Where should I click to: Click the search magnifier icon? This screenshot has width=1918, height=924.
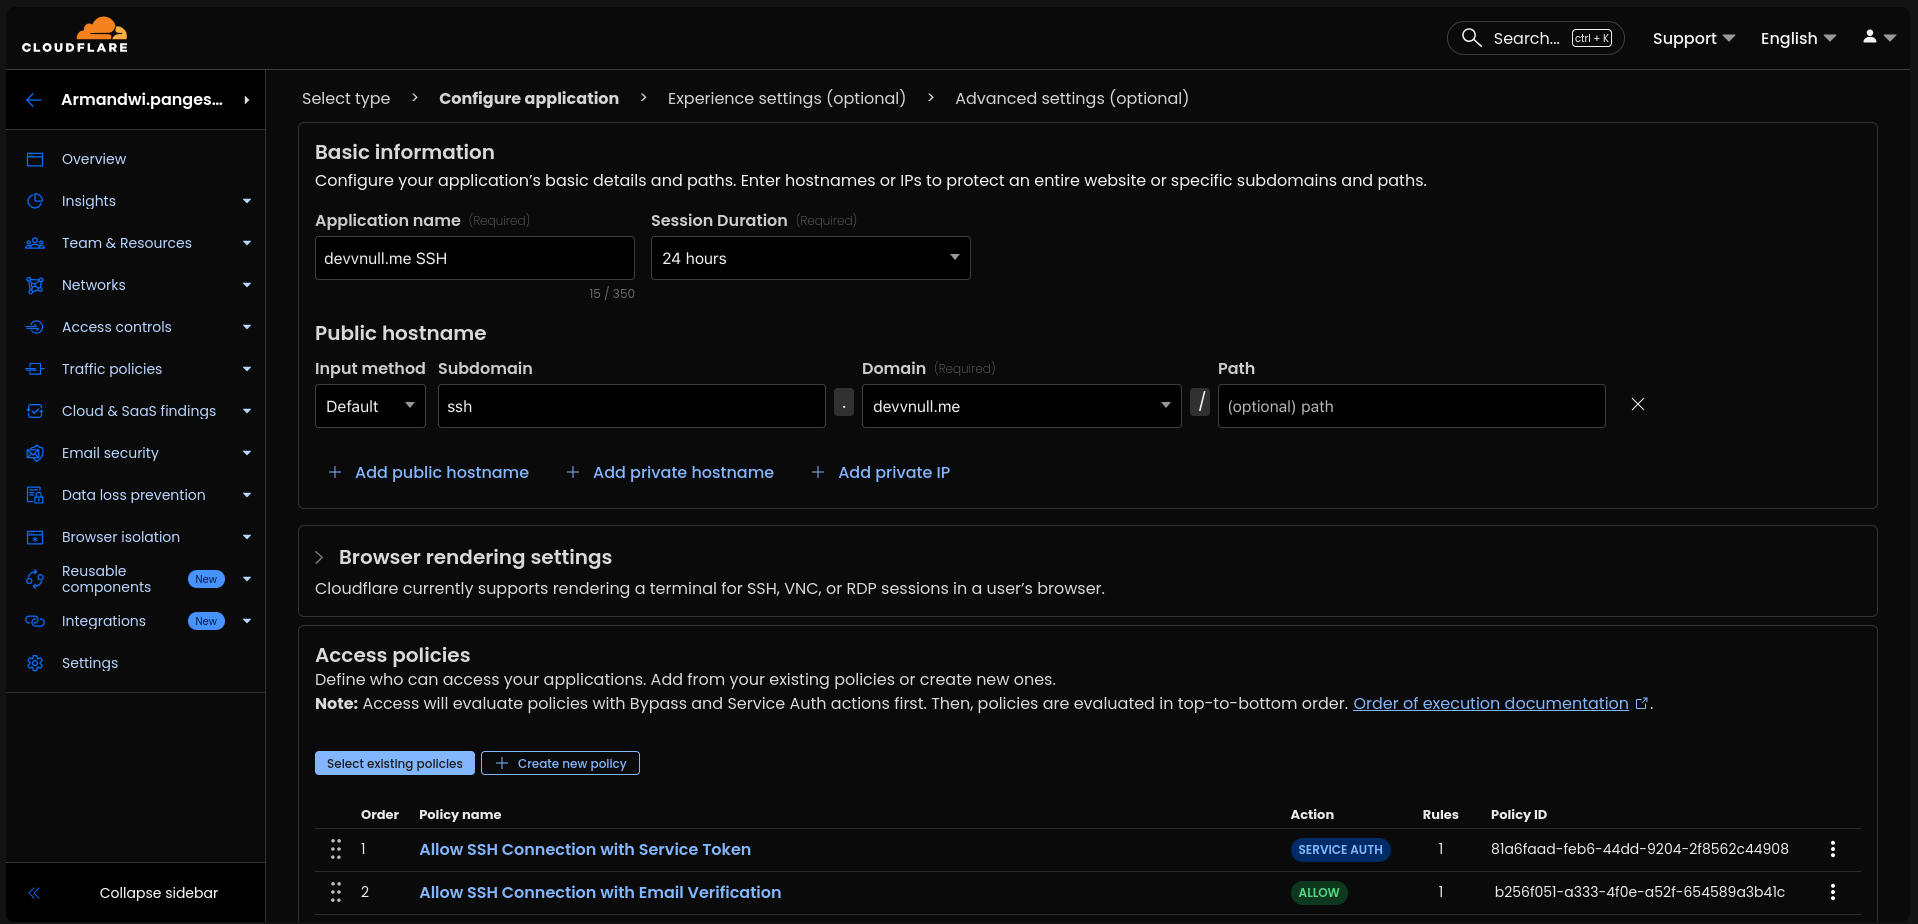tap(1471, 38)
